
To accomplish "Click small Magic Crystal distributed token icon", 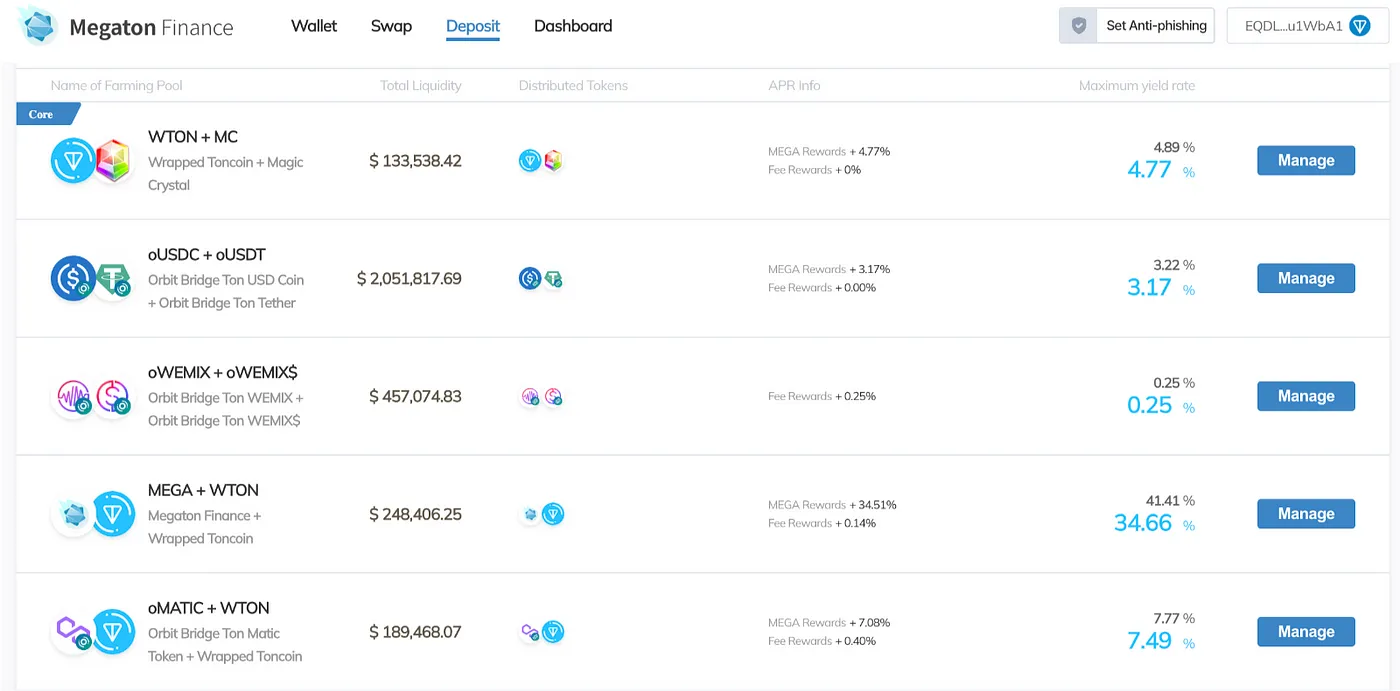I will (553, 160).
